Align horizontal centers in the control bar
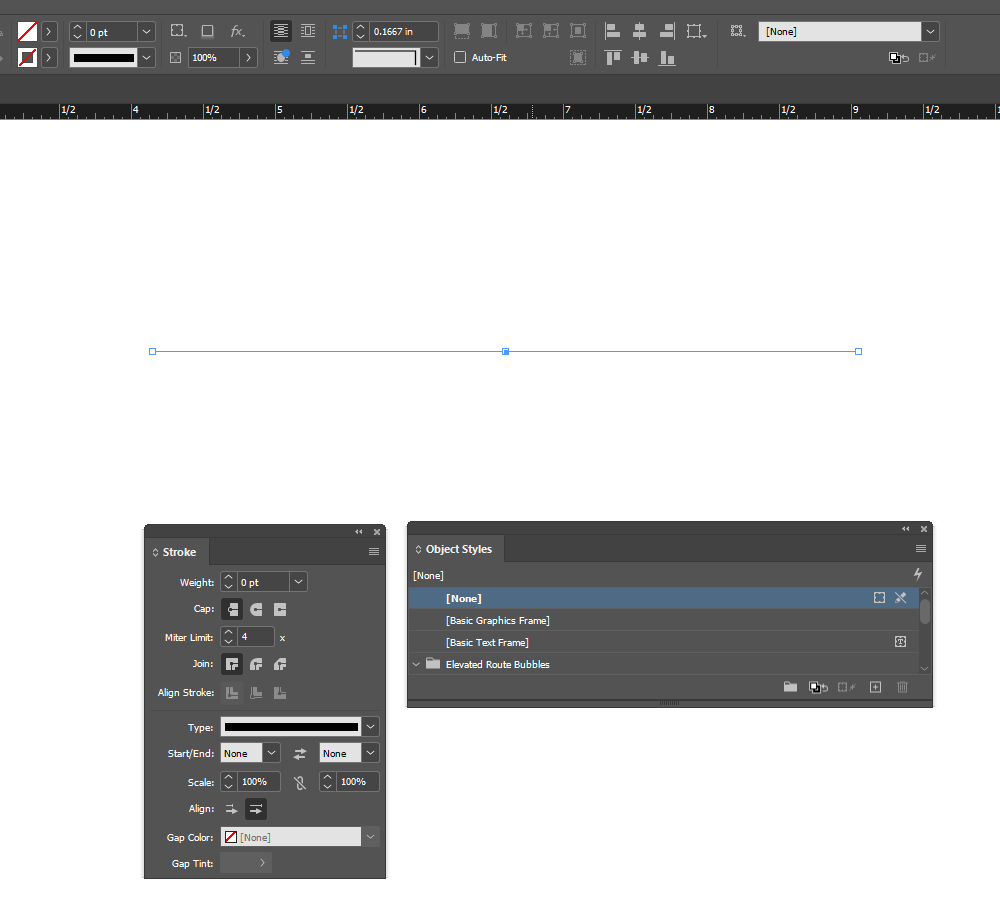Viewport: 1000px width, 918px height. point(639,31)
